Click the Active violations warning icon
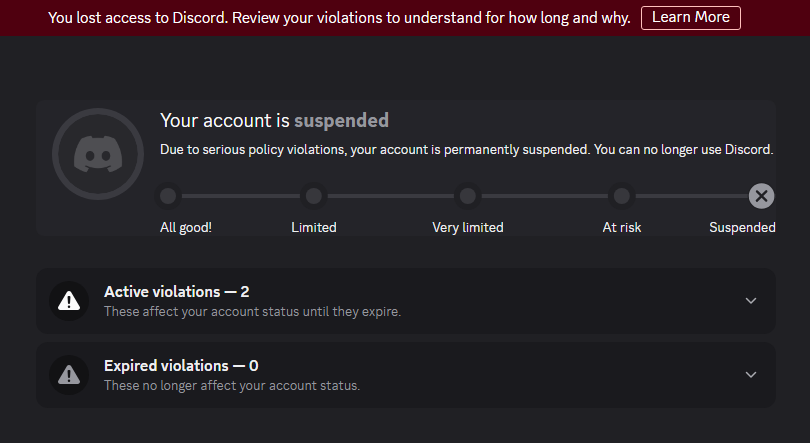 coord(69,300)
